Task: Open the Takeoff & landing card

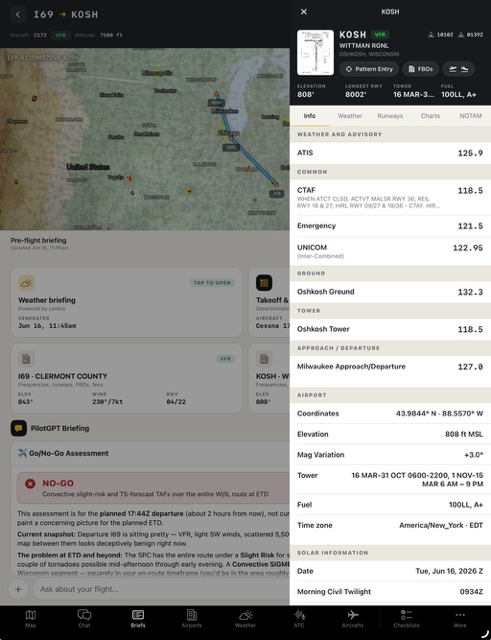Action: click(x=269, y=302)
